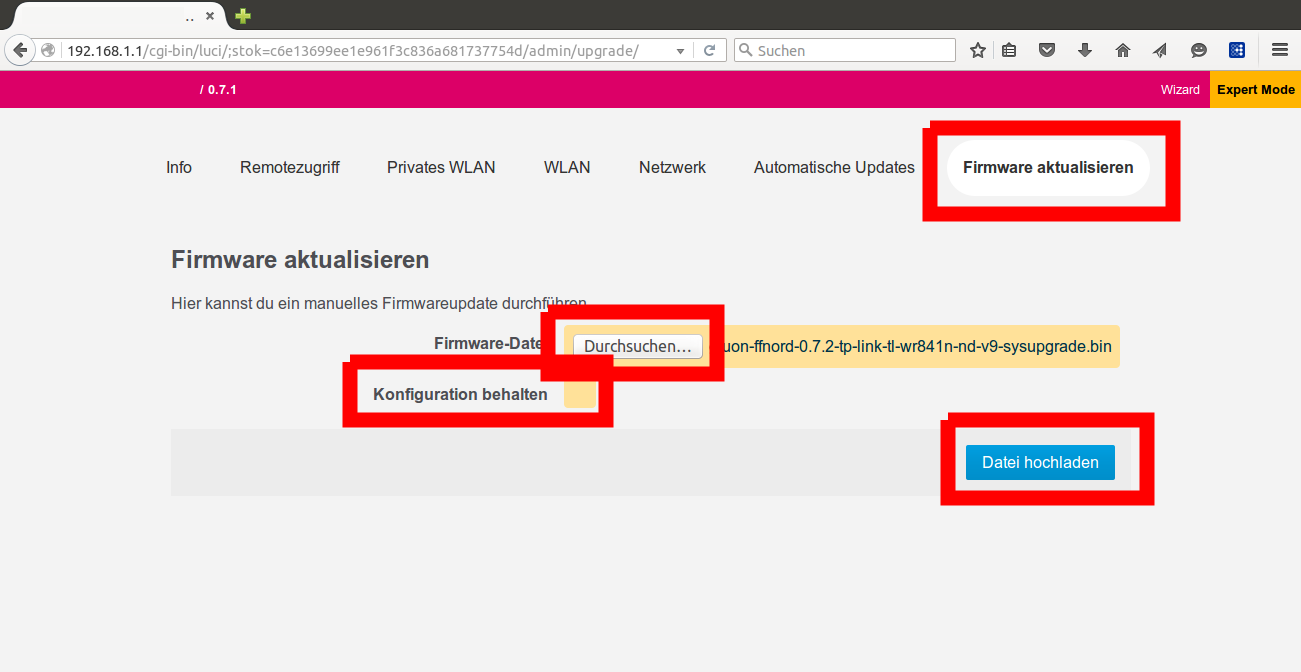This screenshot has height=672, width=1301.
Task: Save page to Pocket icon
Action: click(1047, 50)
